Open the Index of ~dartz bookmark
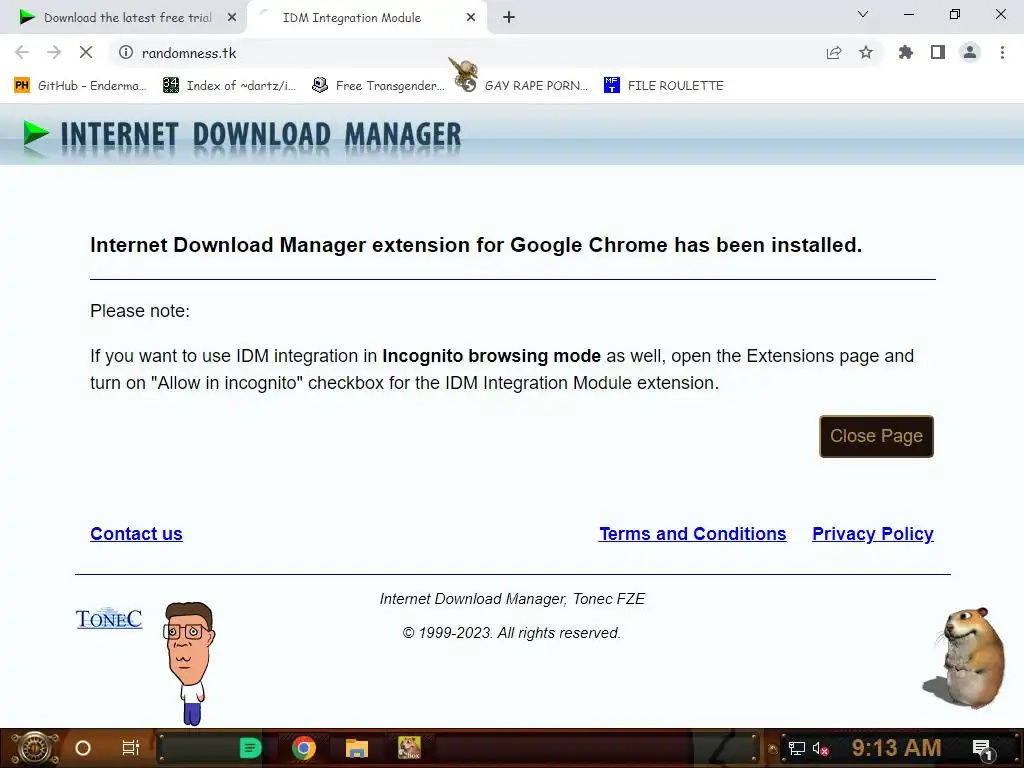The image size is (1024, 768). 229,86
